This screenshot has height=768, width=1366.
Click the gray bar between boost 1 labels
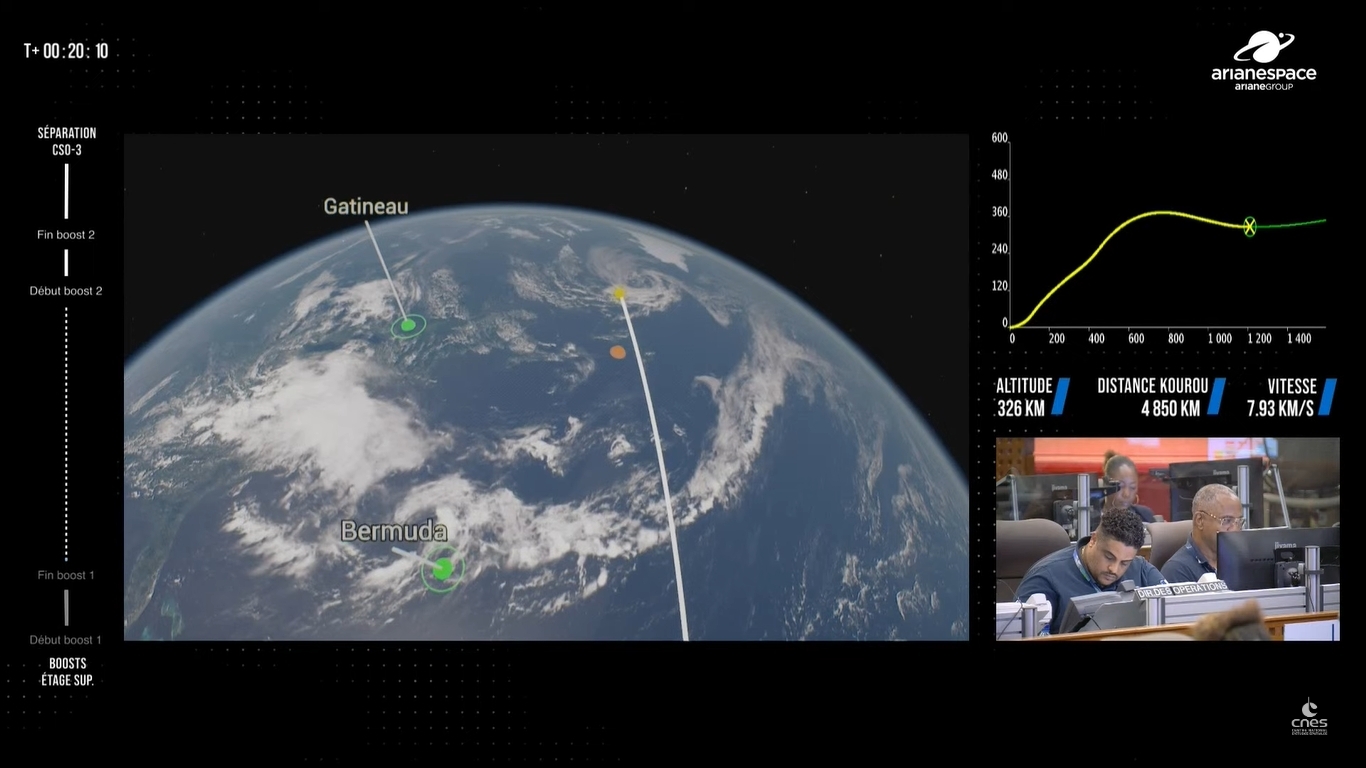[x=67, y=608]
